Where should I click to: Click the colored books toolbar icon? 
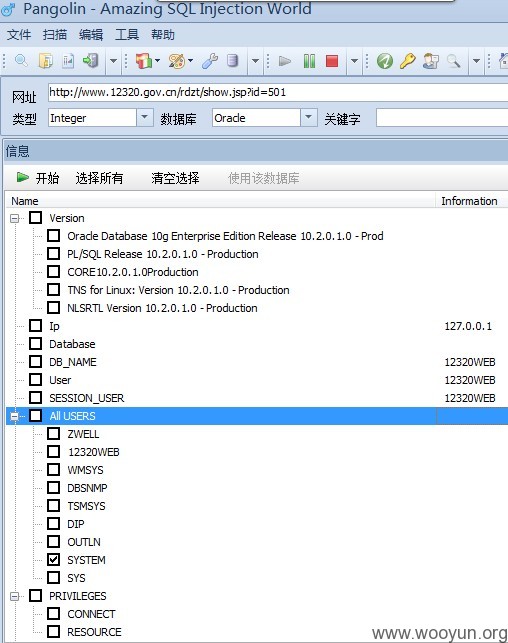144,61
